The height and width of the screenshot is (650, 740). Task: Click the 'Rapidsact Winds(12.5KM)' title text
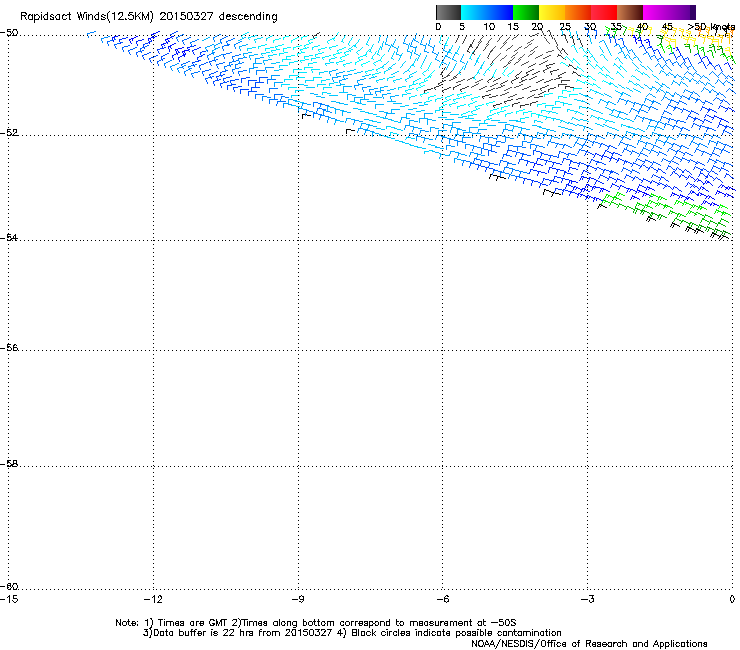point(87,17)
